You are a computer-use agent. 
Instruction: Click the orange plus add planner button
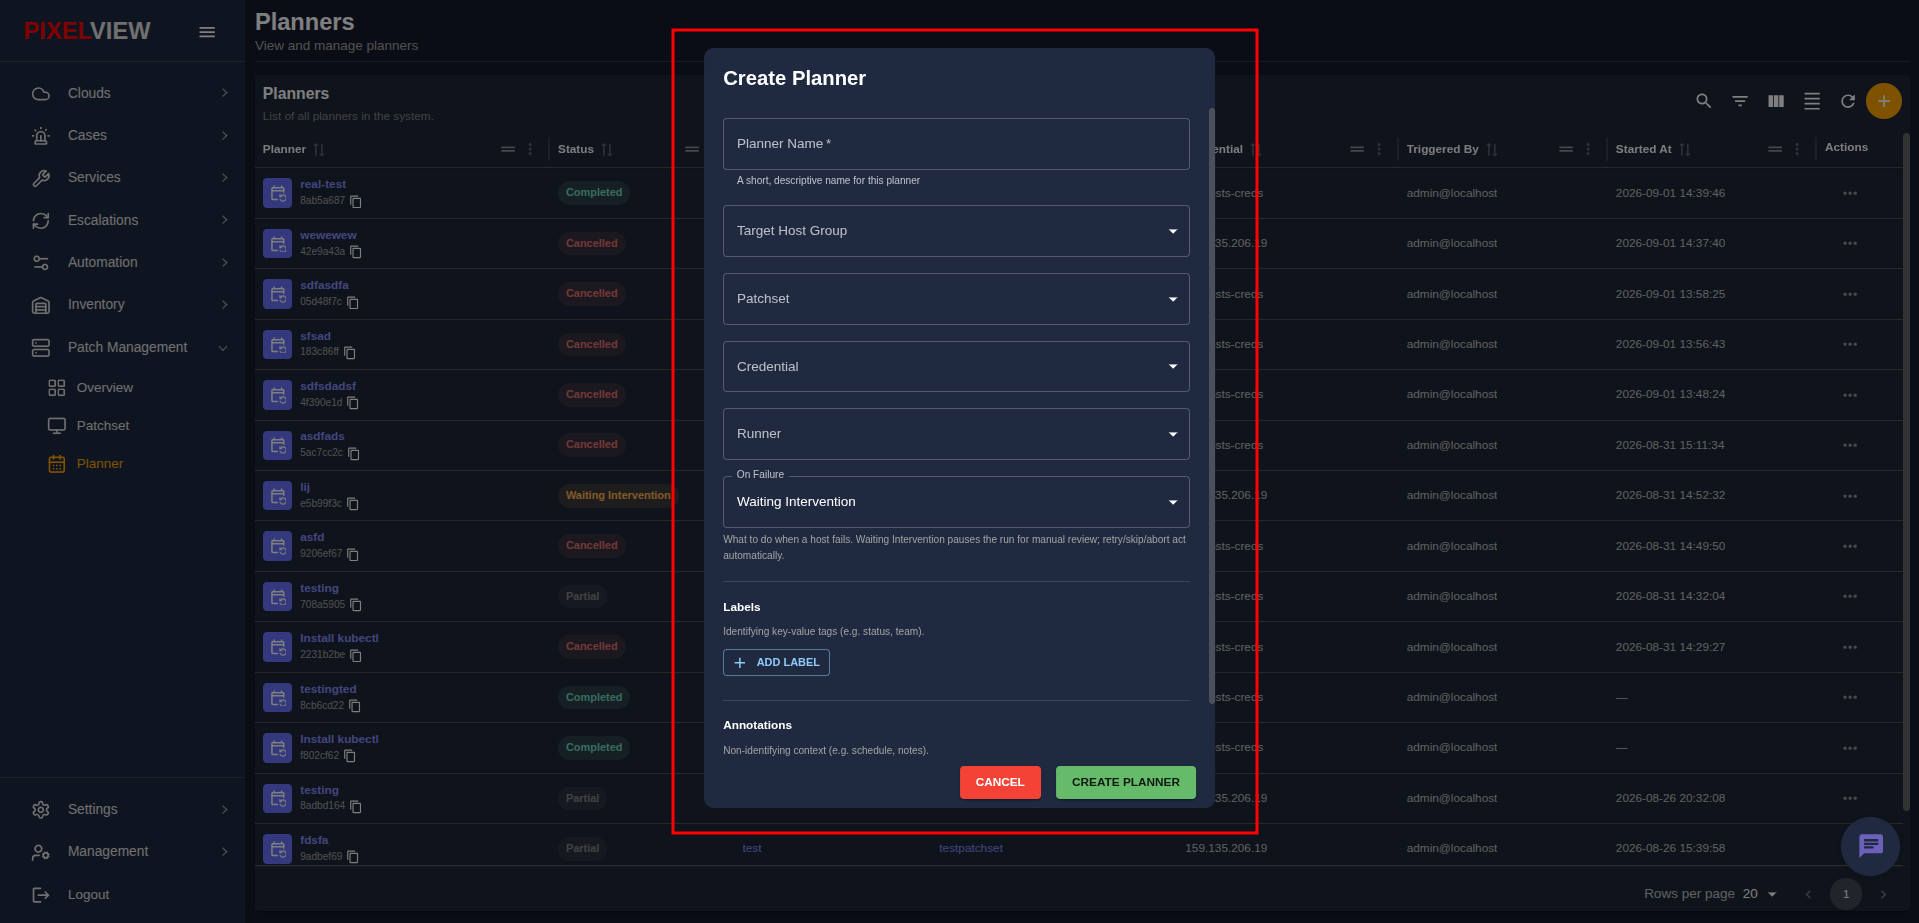[x=1884, y=101]
